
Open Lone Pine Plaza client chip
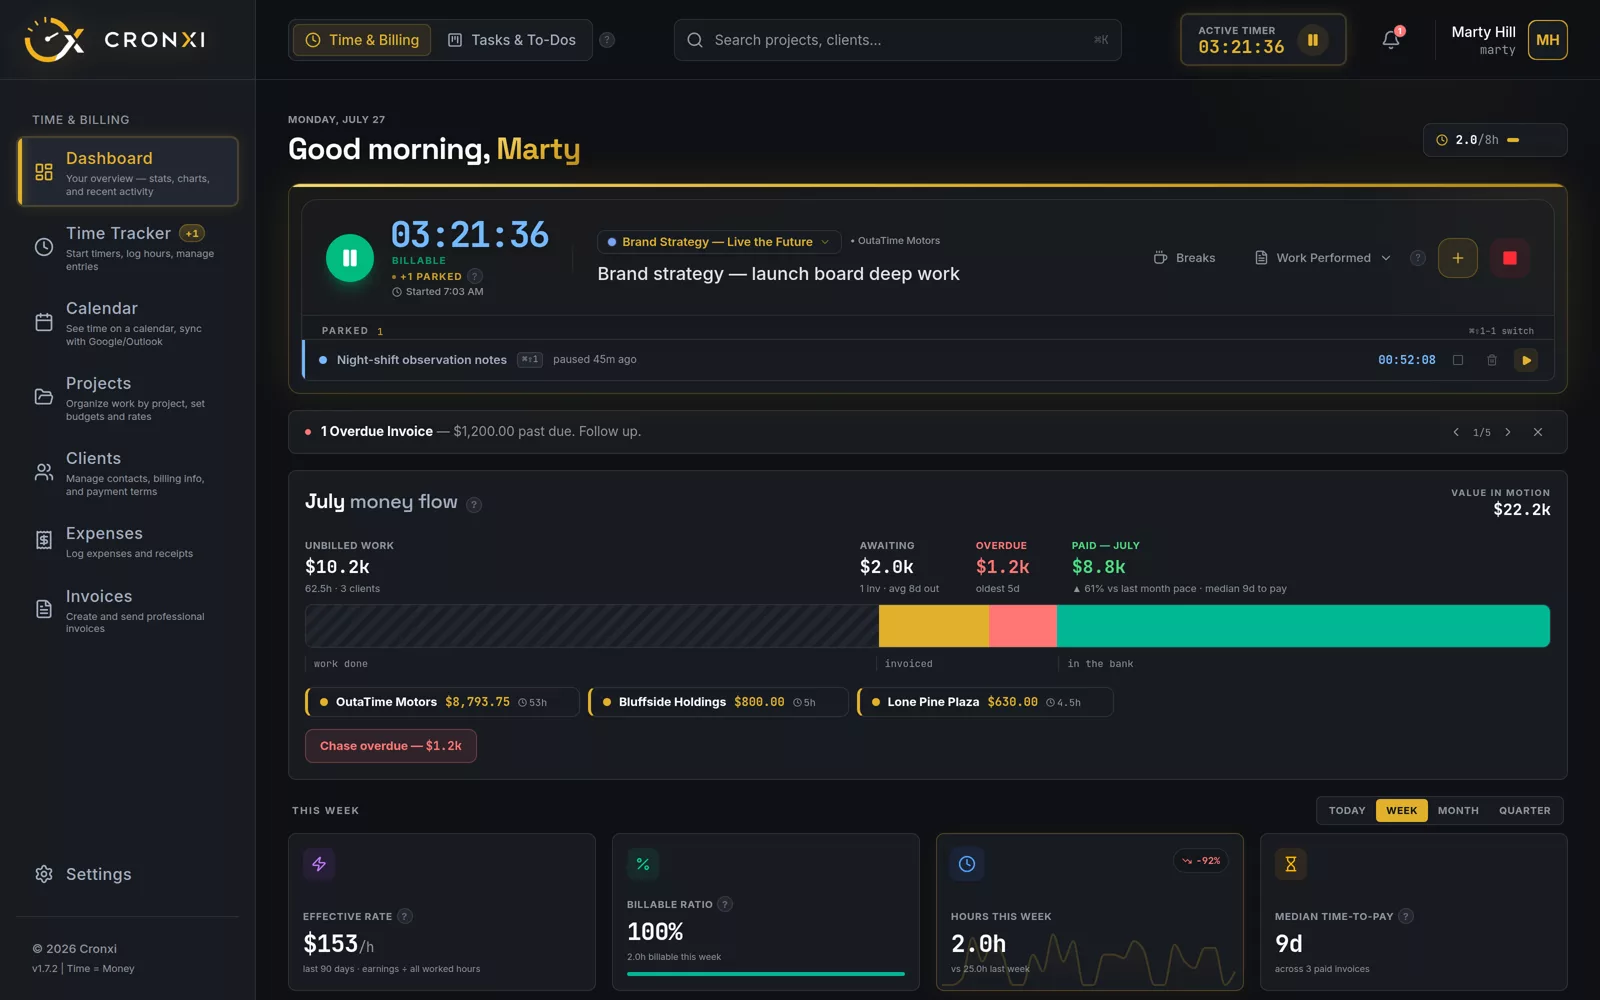[x=985, y=702]
